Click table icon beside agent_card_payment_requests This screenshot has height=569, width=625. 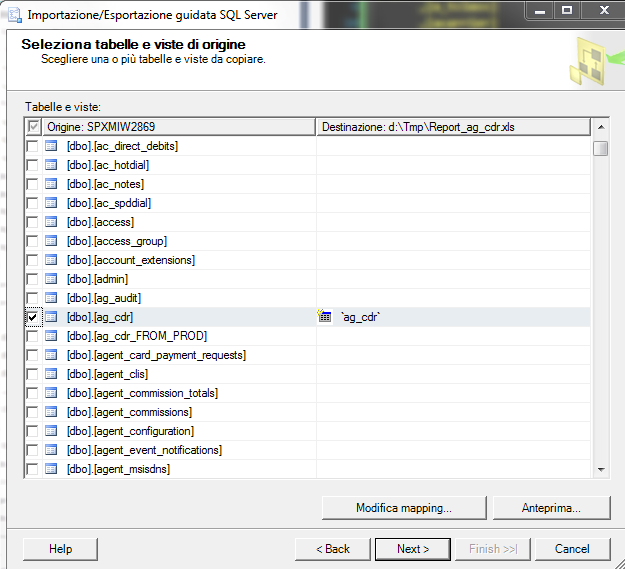[51, 355]
